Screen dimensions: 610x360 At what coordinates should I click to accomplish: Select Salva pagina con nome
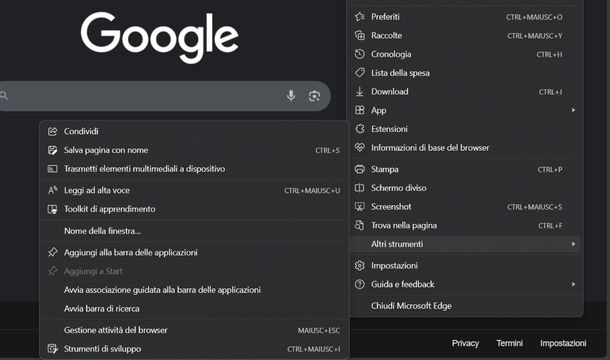195,150
